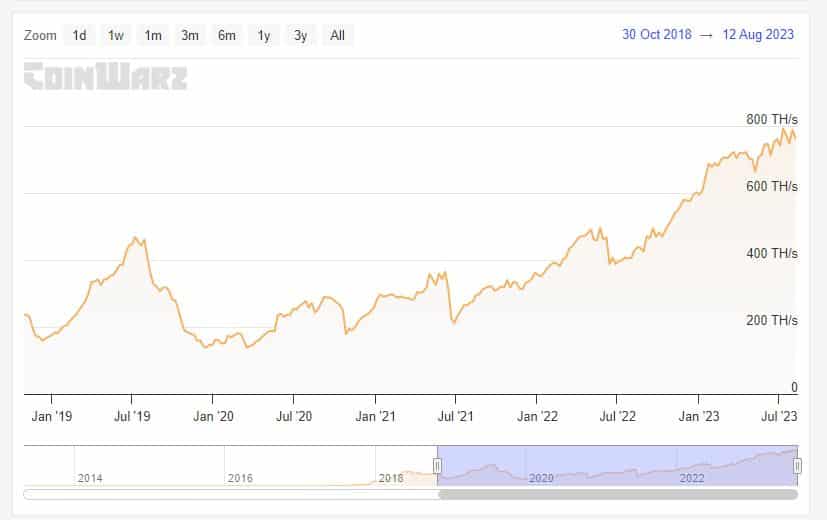The height and width of the screenshot is (520, 827).
Task: Click navigator at the 2014 label
Action: point(90,478)
